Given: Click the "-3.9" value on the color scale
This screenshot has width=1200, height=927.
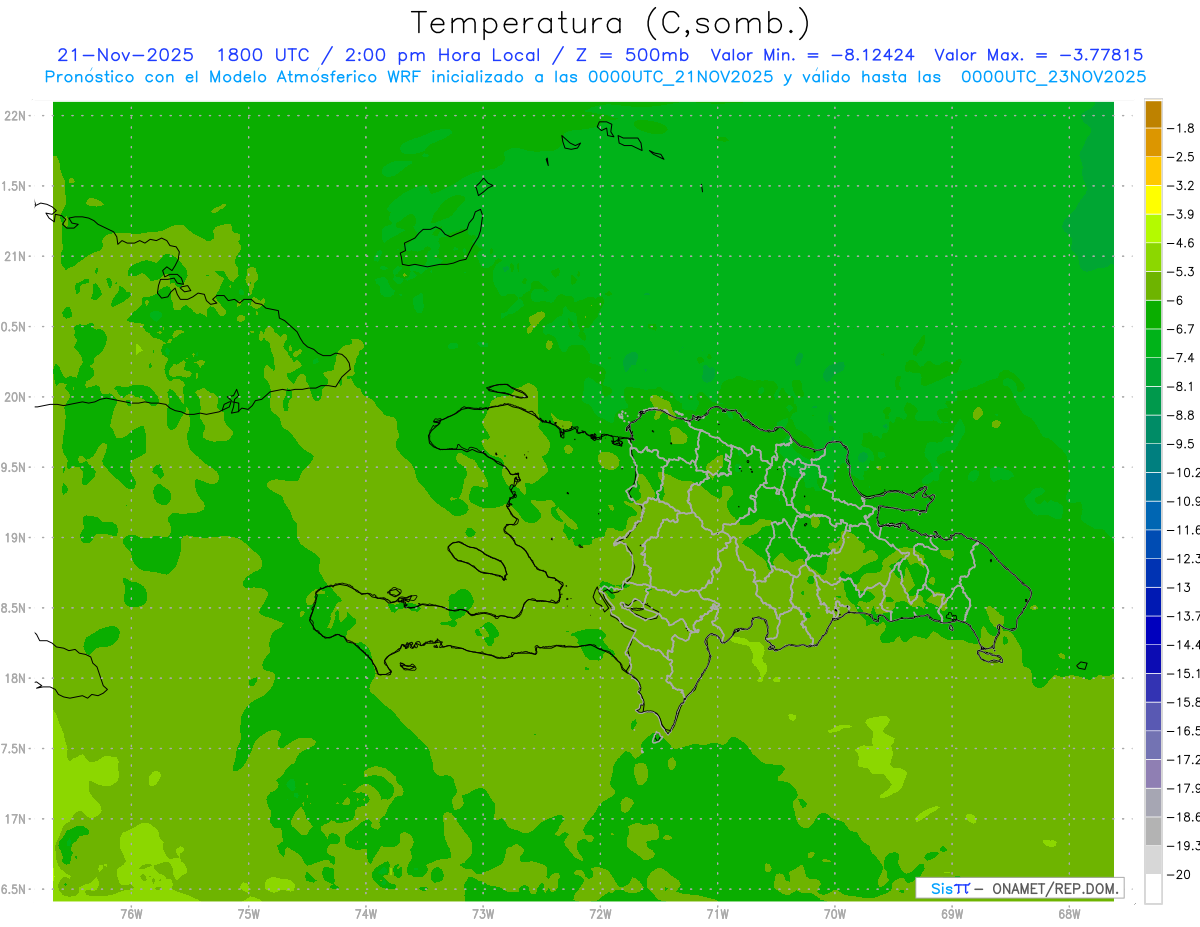Looking at the screenshot, I should pyautogui.click(x=1181, y=214).
